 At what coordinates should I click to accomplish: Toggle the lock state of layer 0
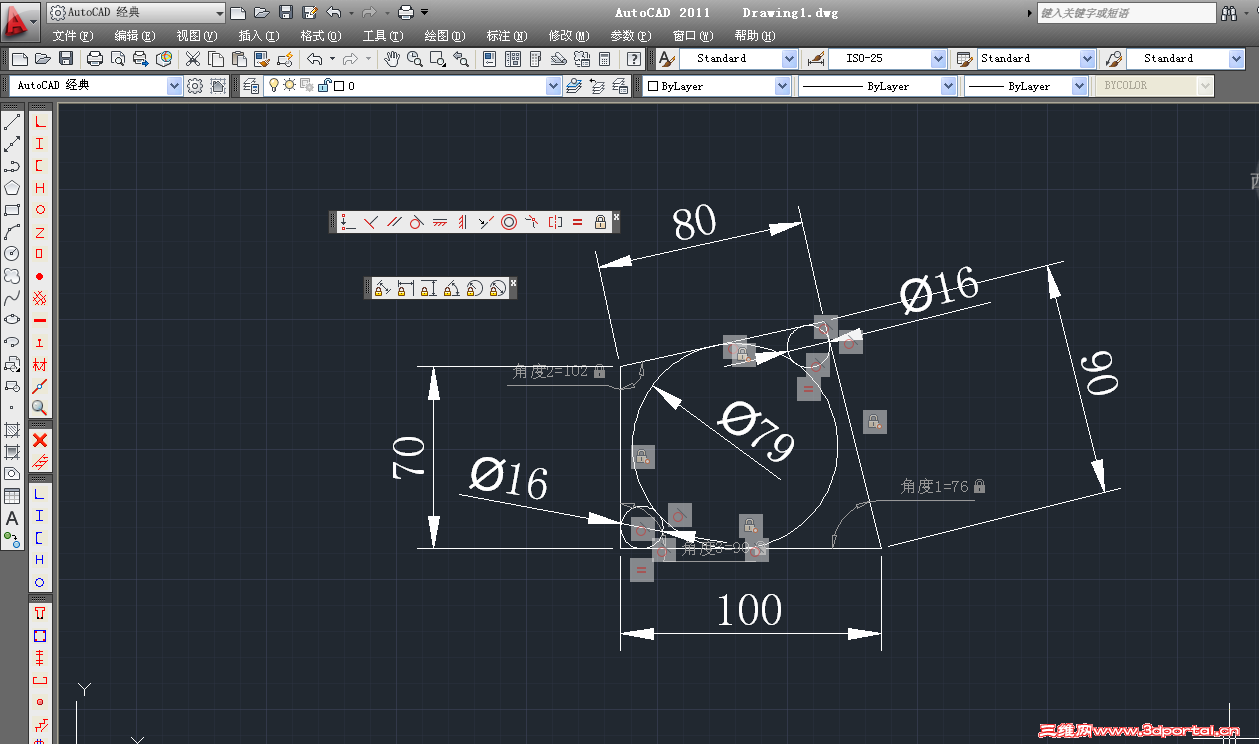tap(325, 86)
